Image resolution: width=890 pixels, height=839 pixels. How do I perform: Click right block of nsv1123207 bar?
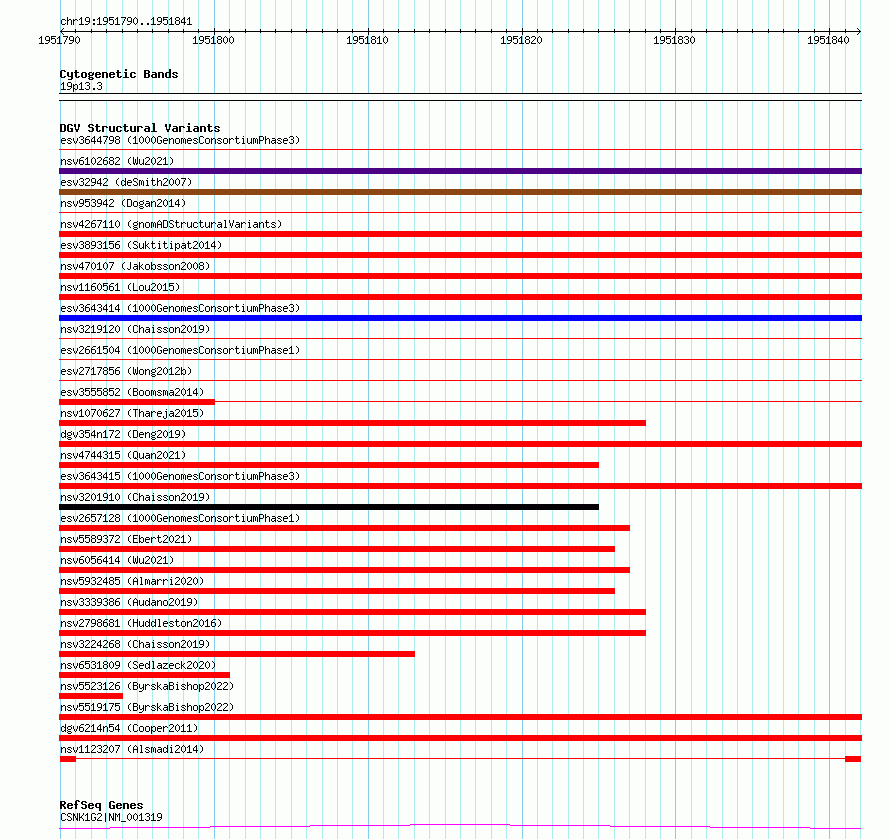853,759
